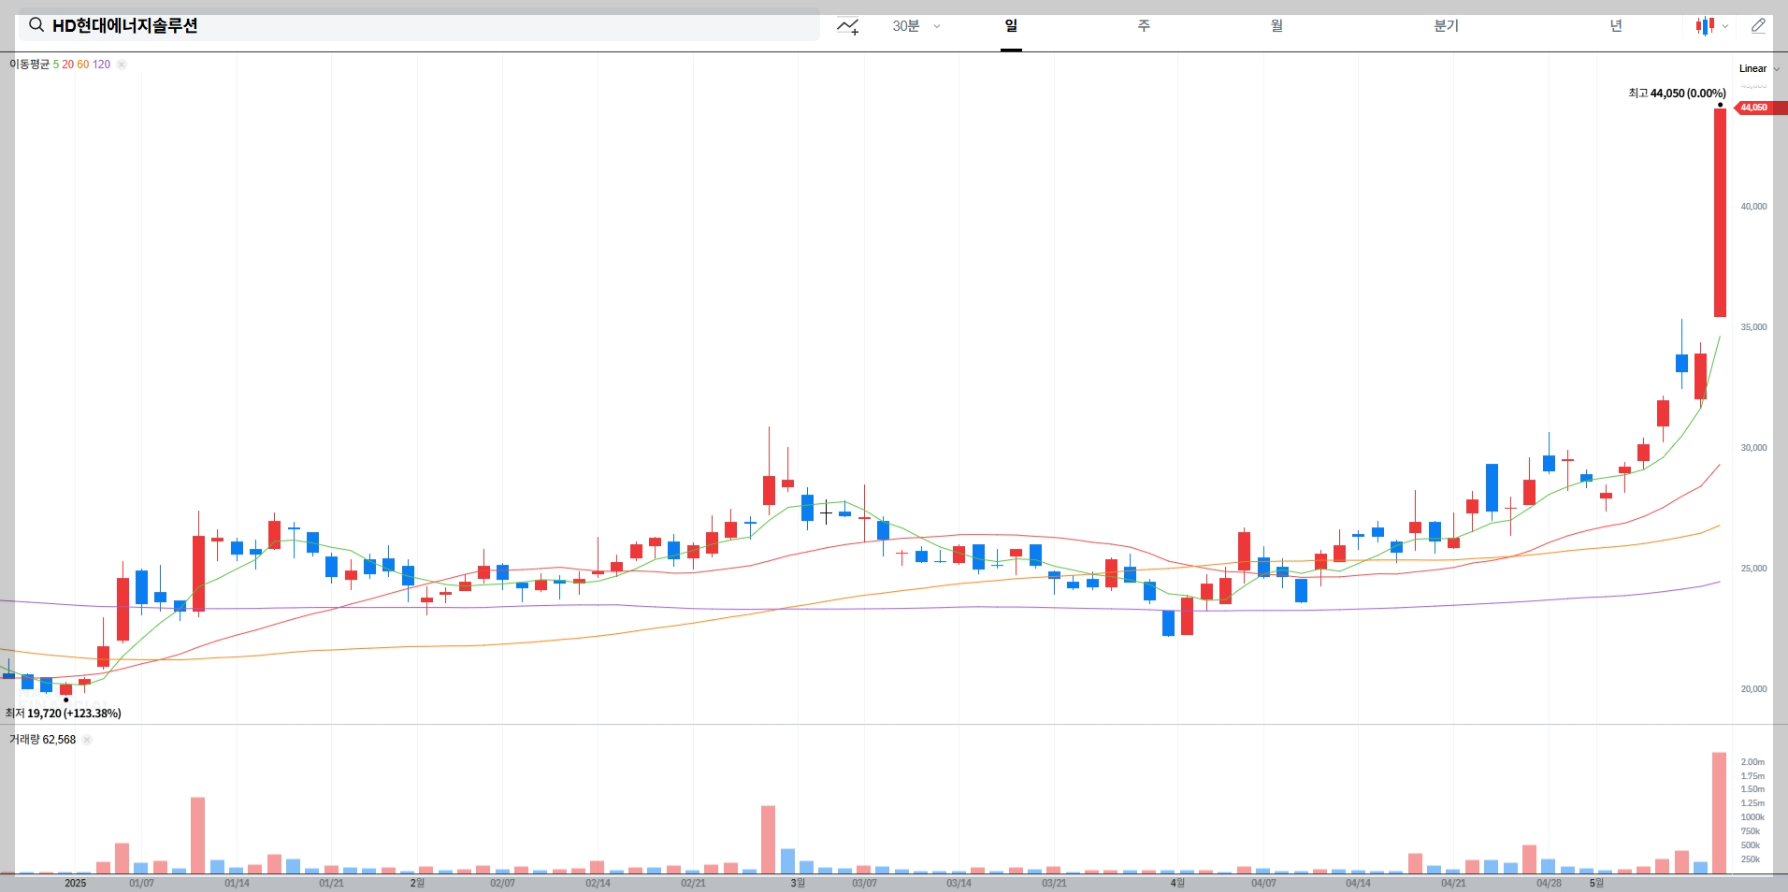This screenshot has height=892, width=1788.
Task: Click the red 20 moving average value
Action: [68, 64]
